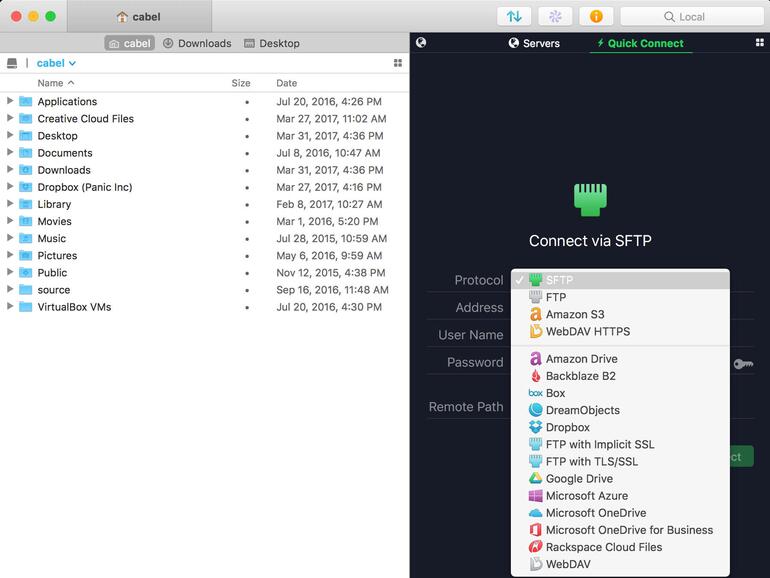Select Google Drive in the protocol menu
The width and height of the screenshot is (770, 578).
pos(579,479)
